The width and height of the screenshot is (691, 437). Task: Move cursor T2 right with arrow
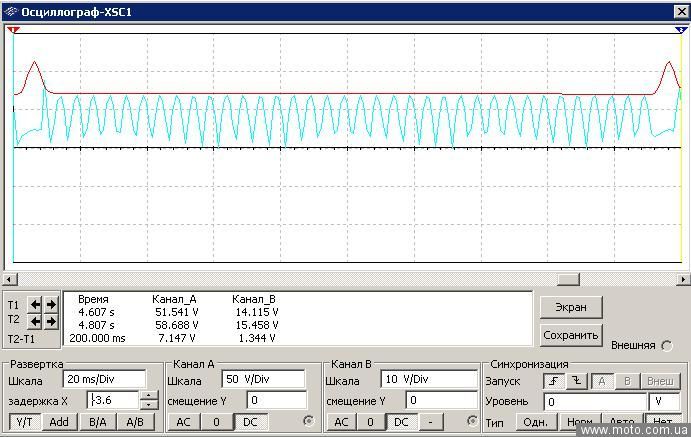point(51,322)
